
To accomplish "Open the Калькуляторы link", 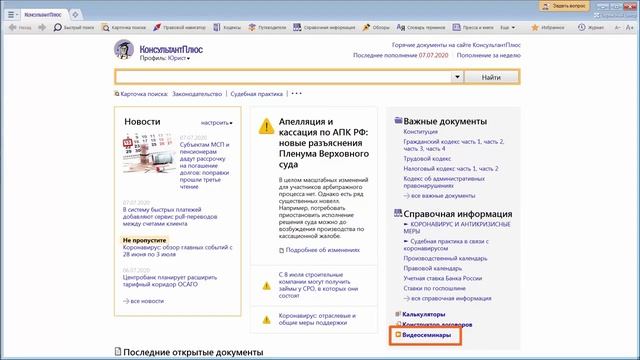I will click(424, 314).
